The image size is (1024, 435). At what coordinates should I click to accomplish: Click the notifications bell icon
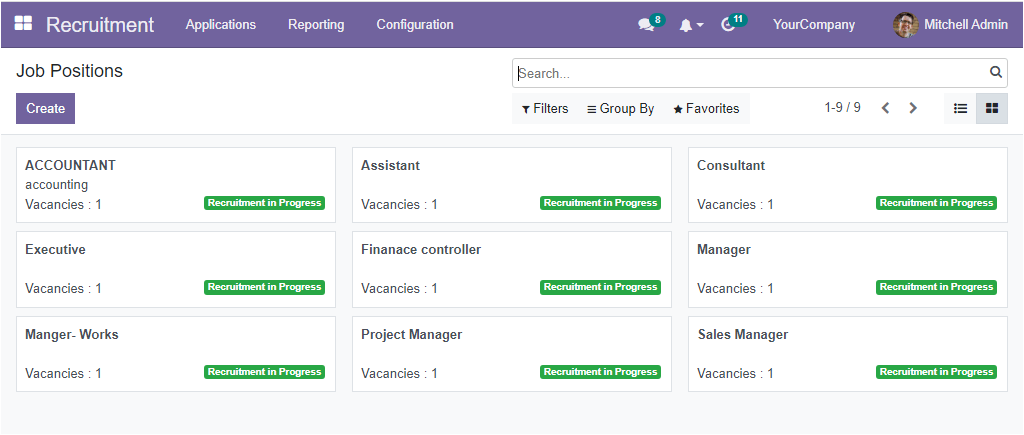point(686,25)
